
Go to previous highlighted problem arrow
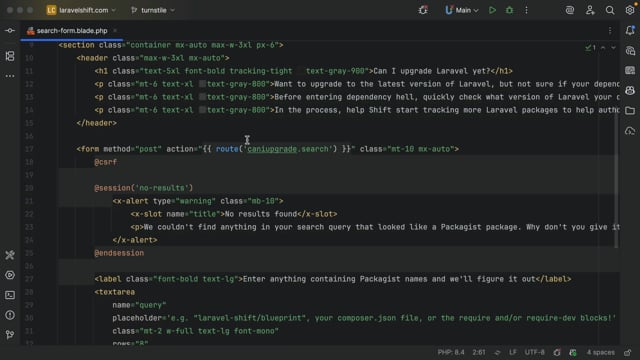click(603, 48)
